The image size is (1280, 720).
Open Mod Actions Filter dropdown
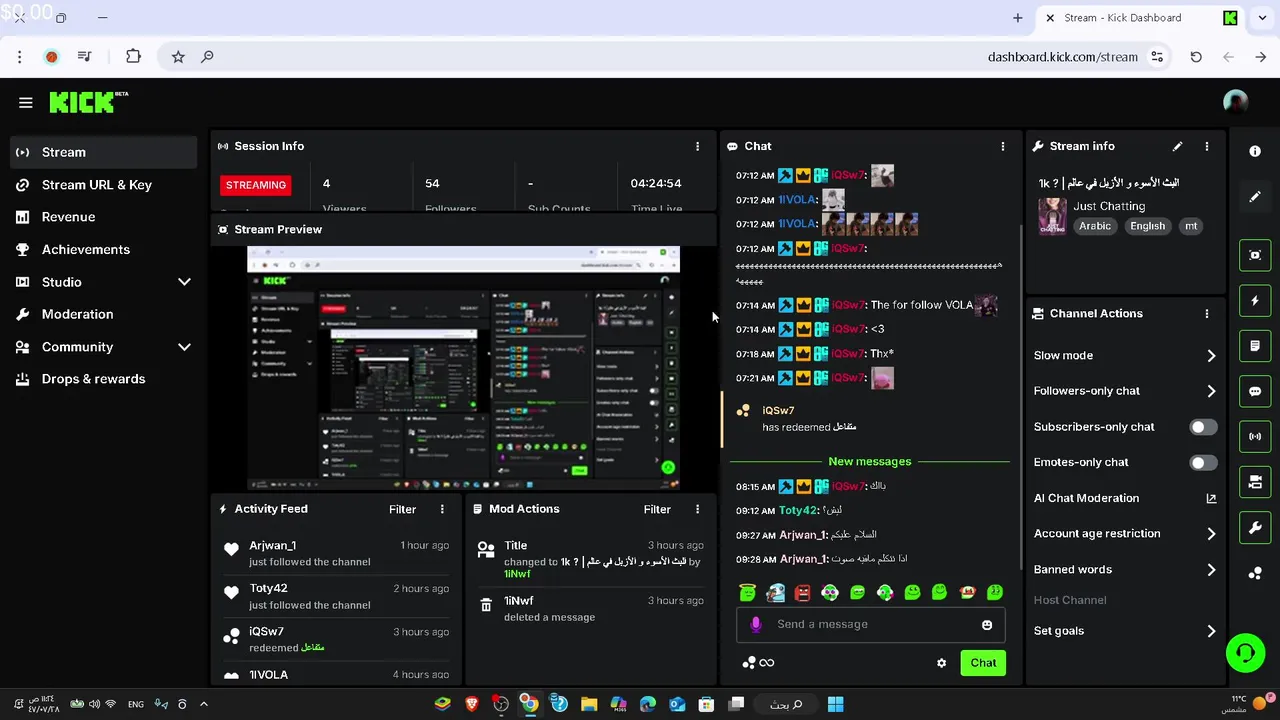[657, 509]
